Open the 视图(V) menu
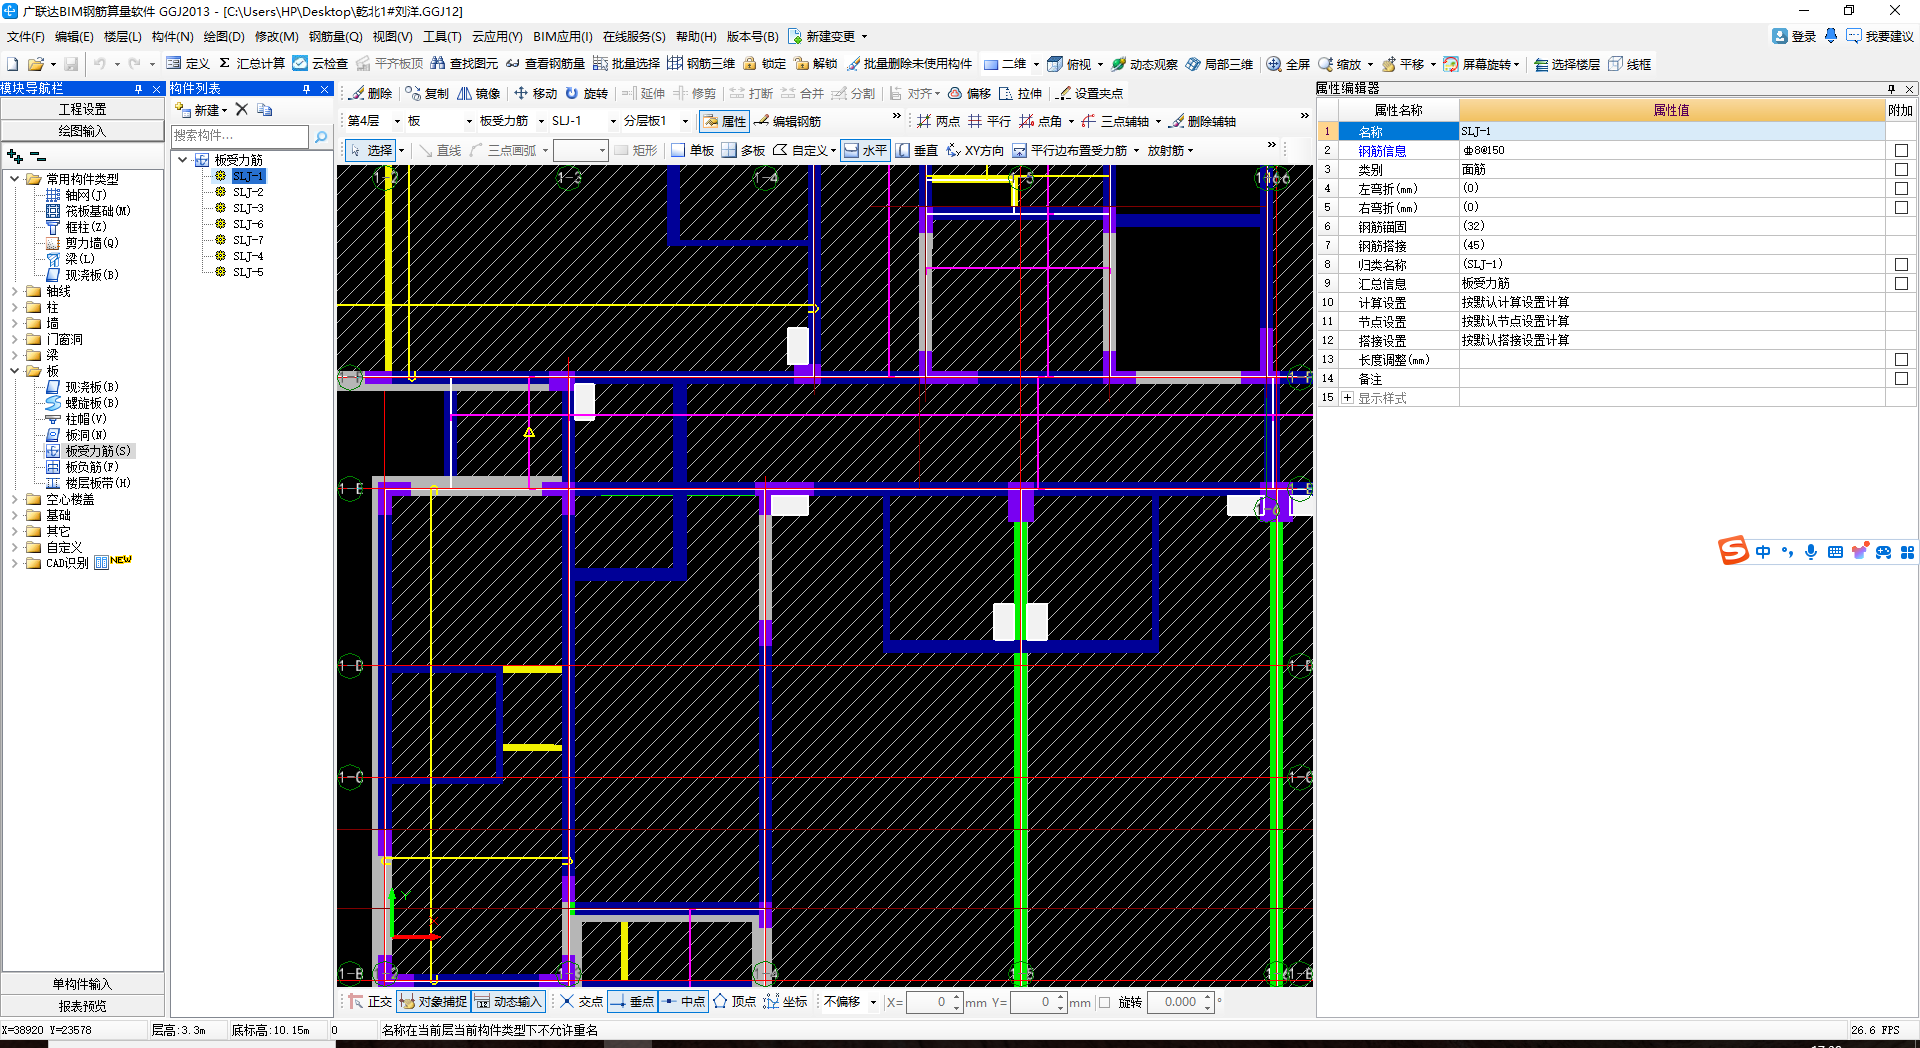This screenshot has height=1048, width=1920. pos(392,36)
